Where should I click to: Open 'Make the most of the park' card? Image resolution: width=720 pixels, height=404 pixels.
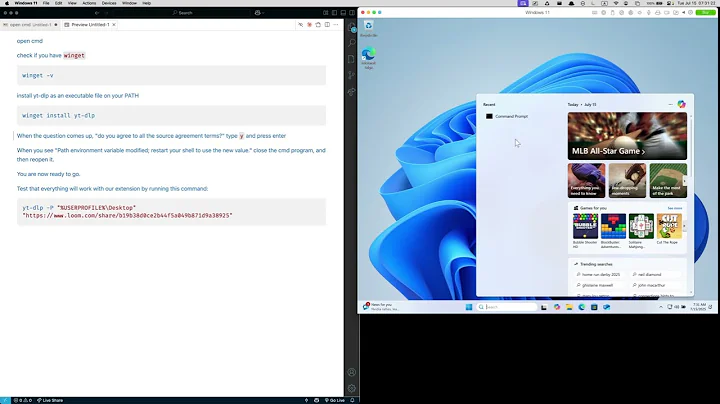[x=668, y=180]
